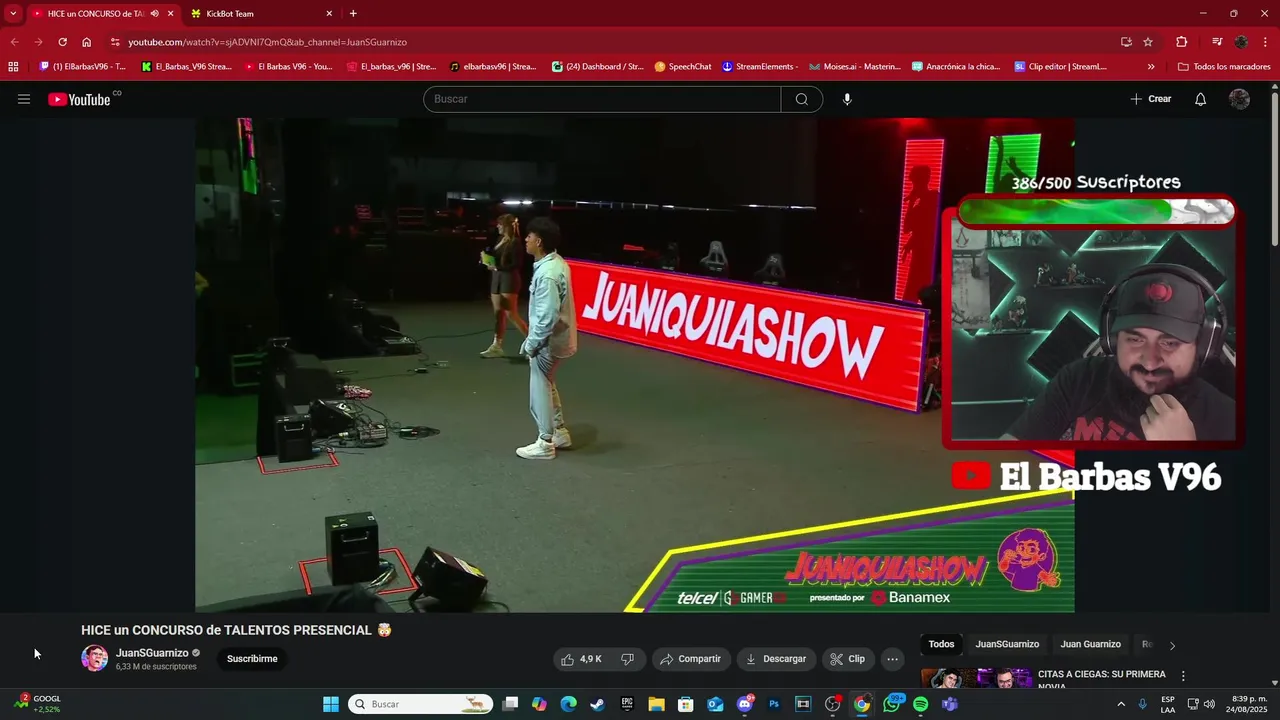The height and width of the screenshot is (720, 1280).
Task: Click the video player area
Action: click(634, 365)
